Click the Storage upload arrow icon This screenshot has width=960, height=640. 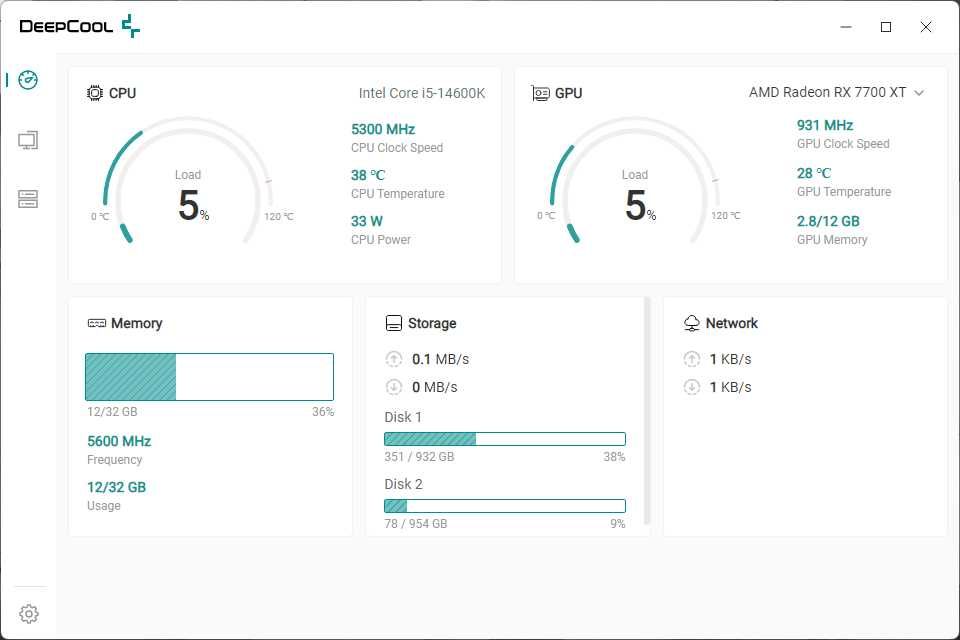click(x=394, y=359)
